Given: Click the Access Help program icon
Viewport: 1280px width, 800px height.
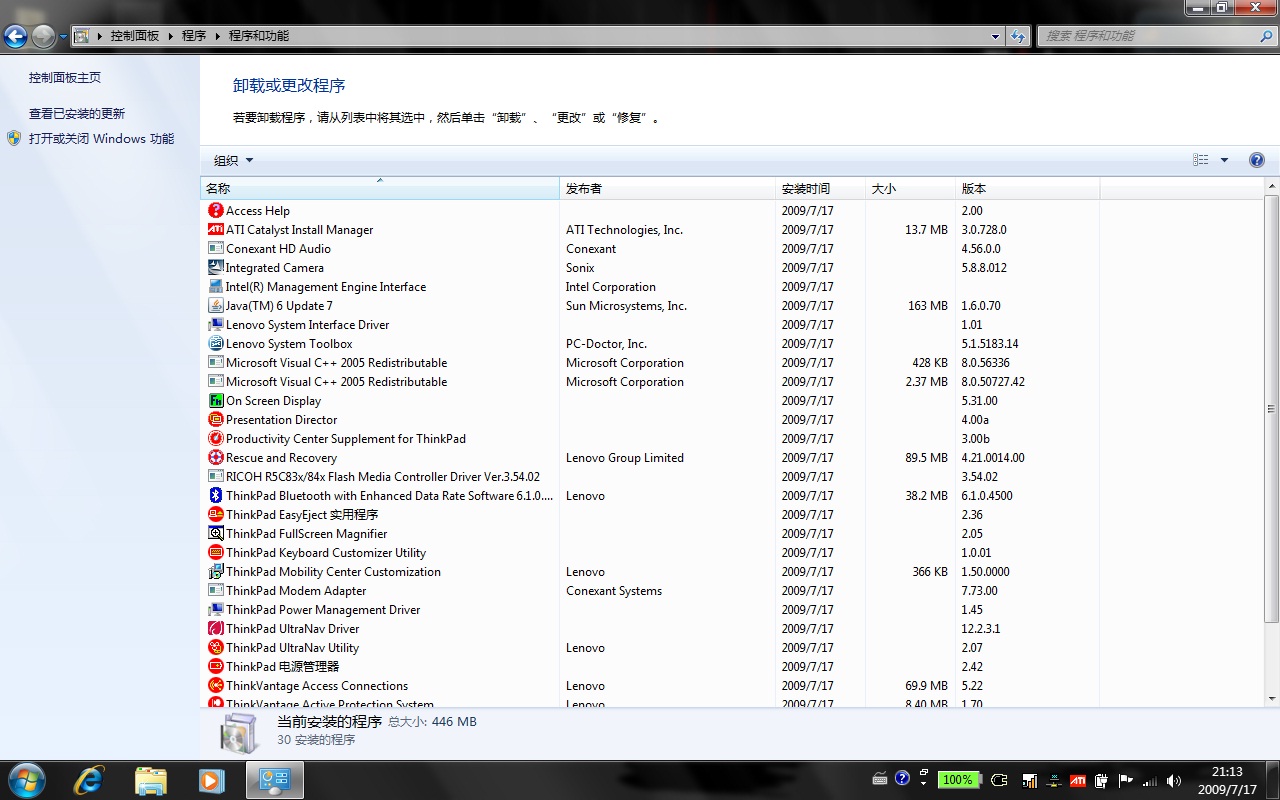Looking at the screenshot, I should point(215,211).
